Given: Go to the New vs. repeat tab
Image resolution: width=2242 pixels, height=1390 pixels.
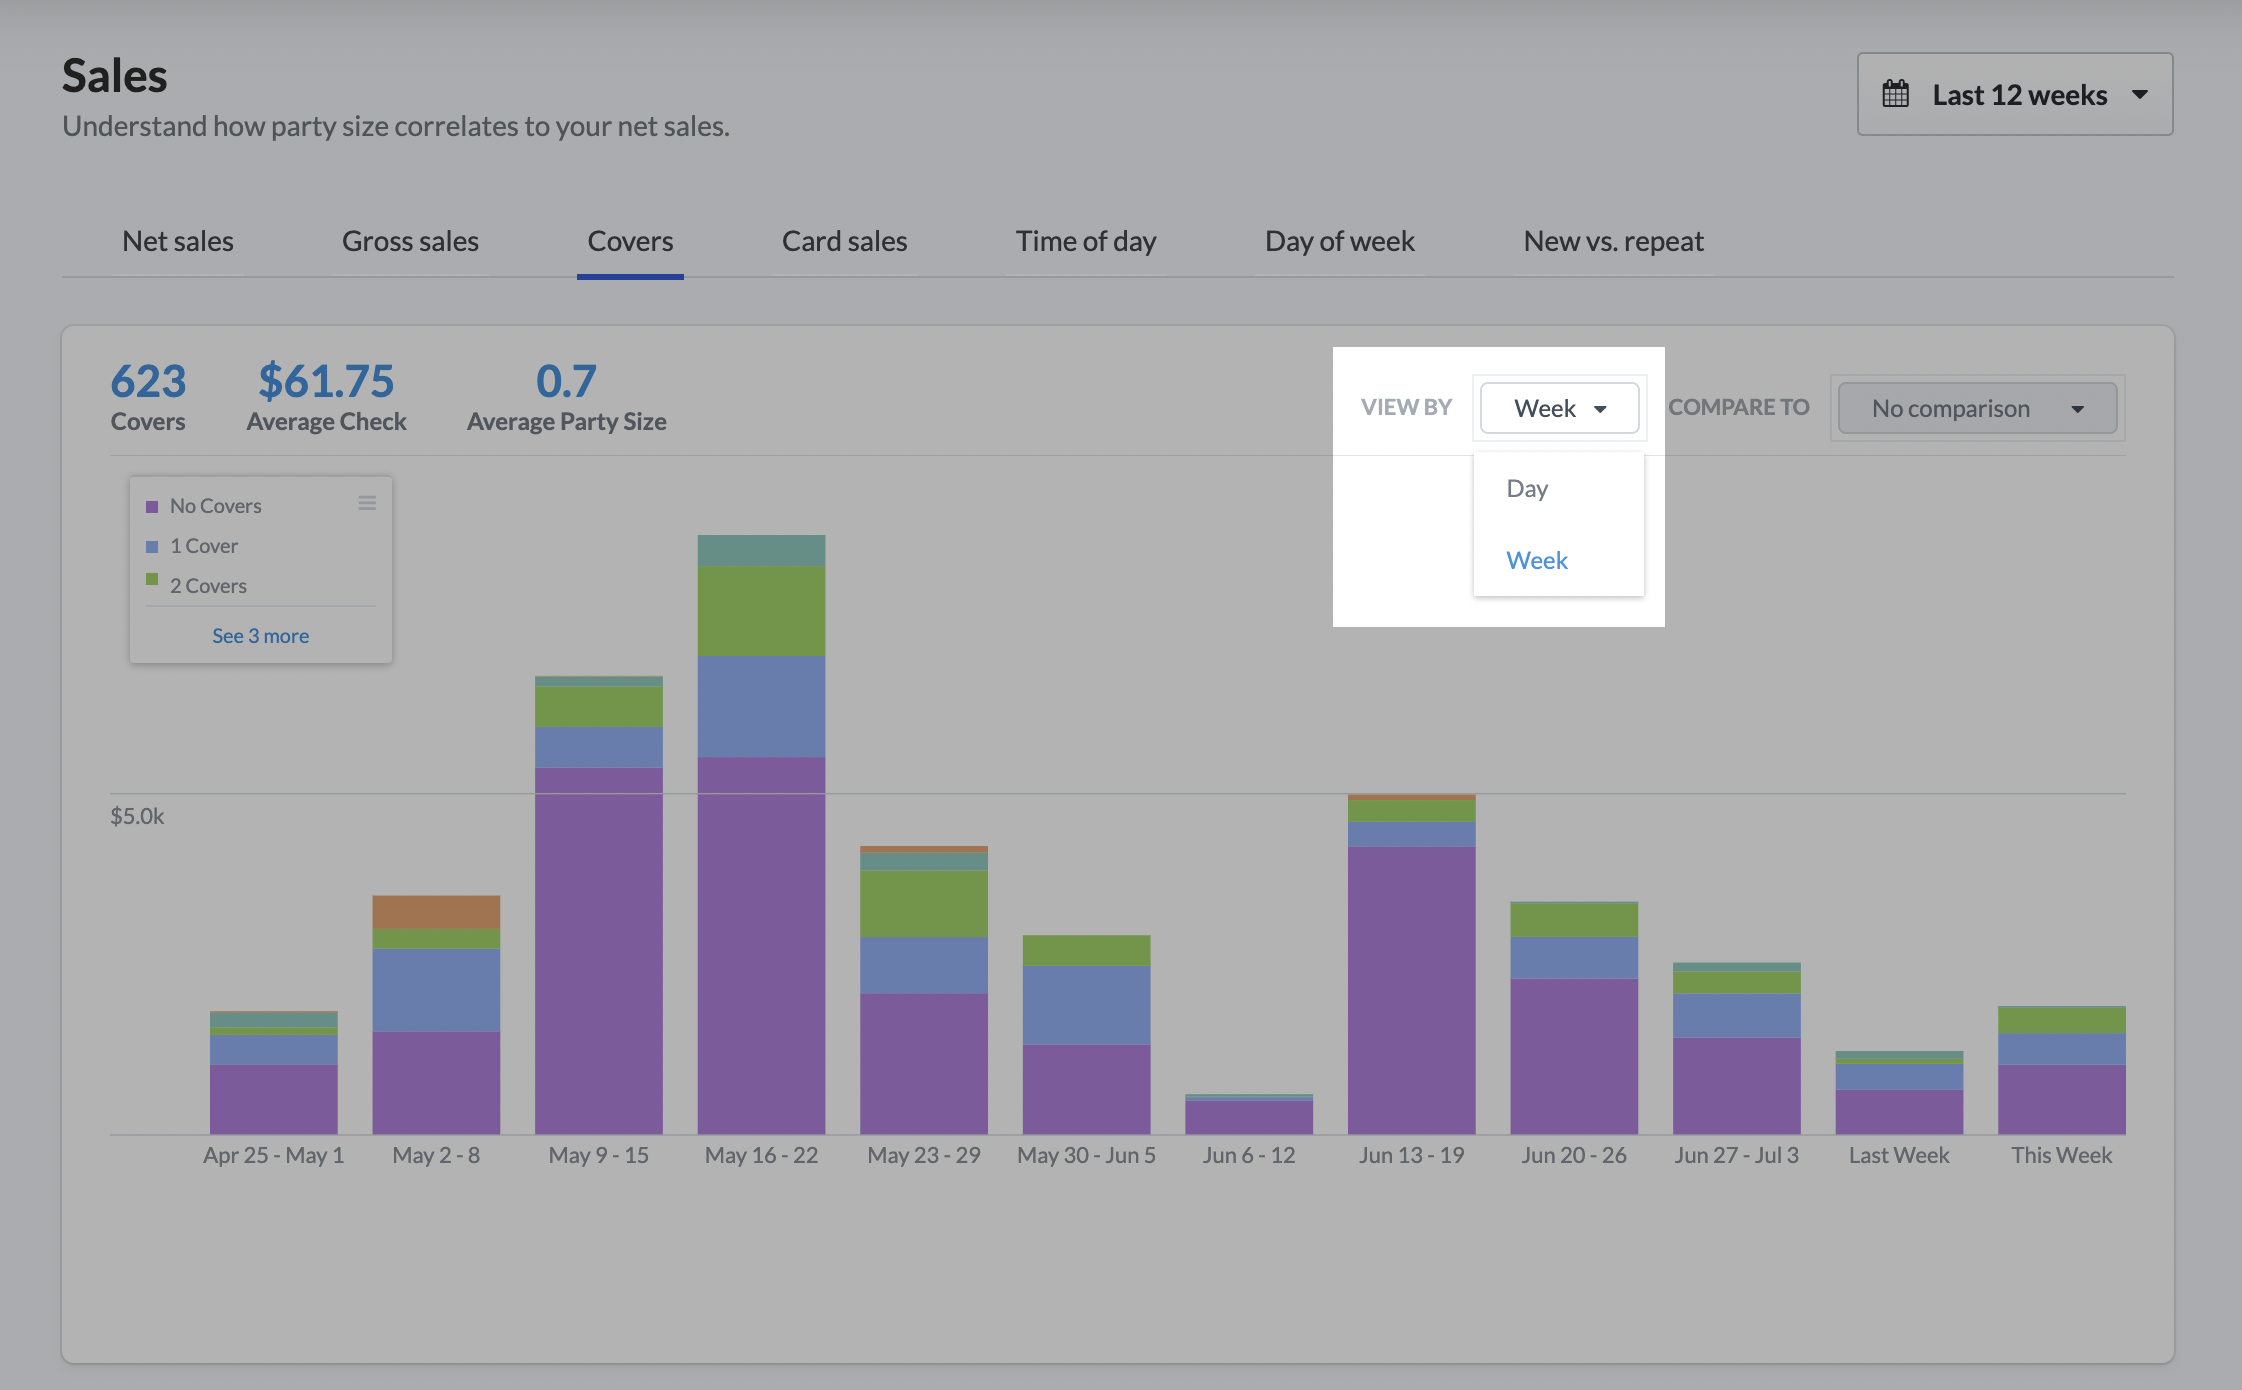Looking at the screenshot, I should click(1612, 241).
